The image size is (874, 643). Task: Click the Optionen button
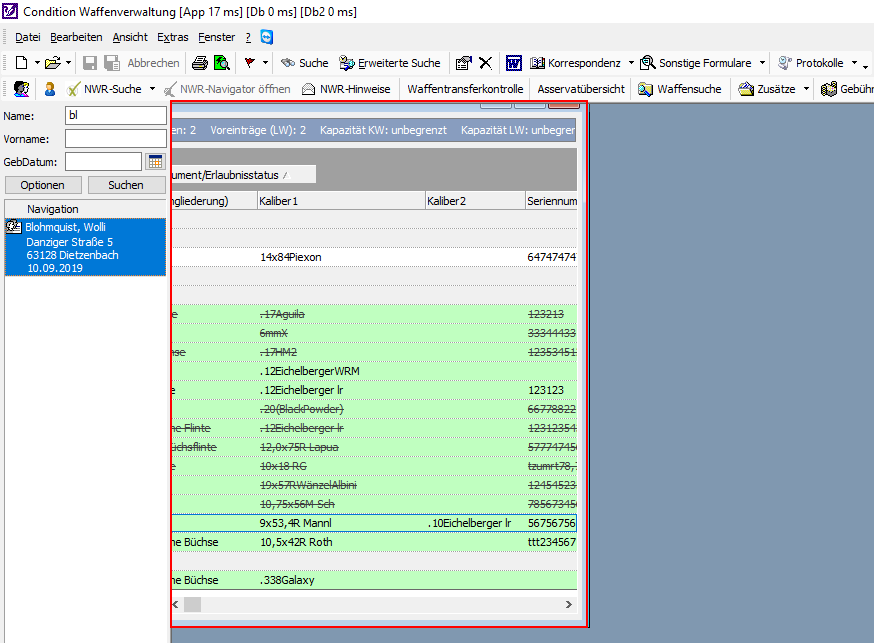42,185
